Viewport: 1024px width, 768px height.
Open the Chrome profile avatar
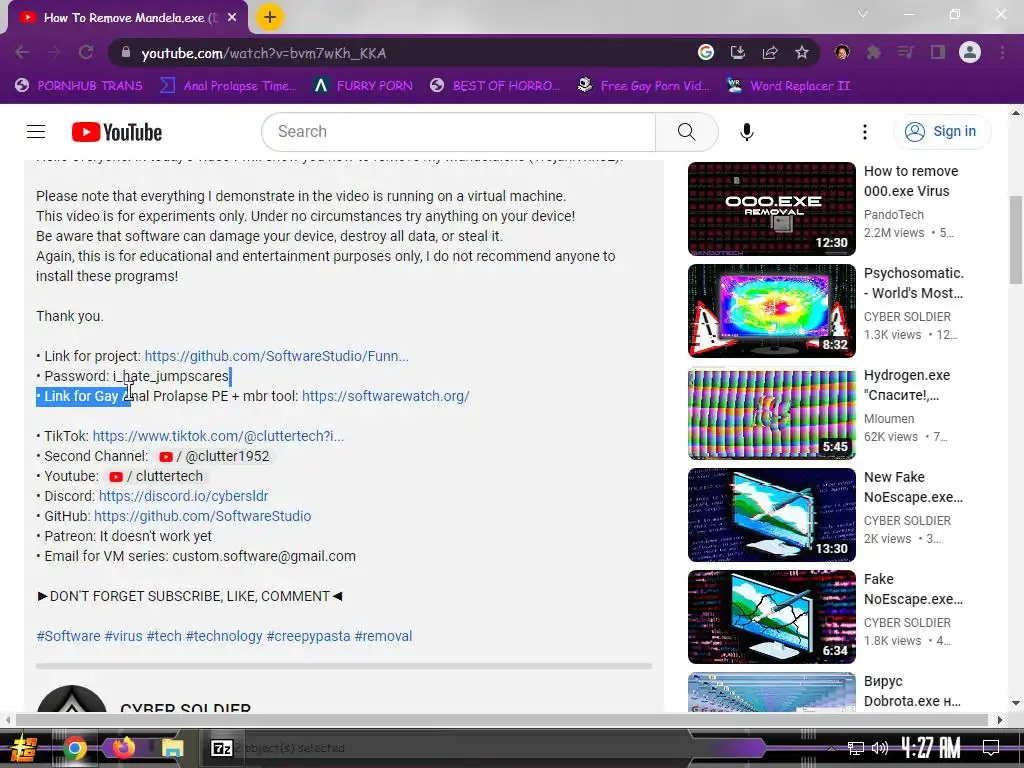click(970, 52)
